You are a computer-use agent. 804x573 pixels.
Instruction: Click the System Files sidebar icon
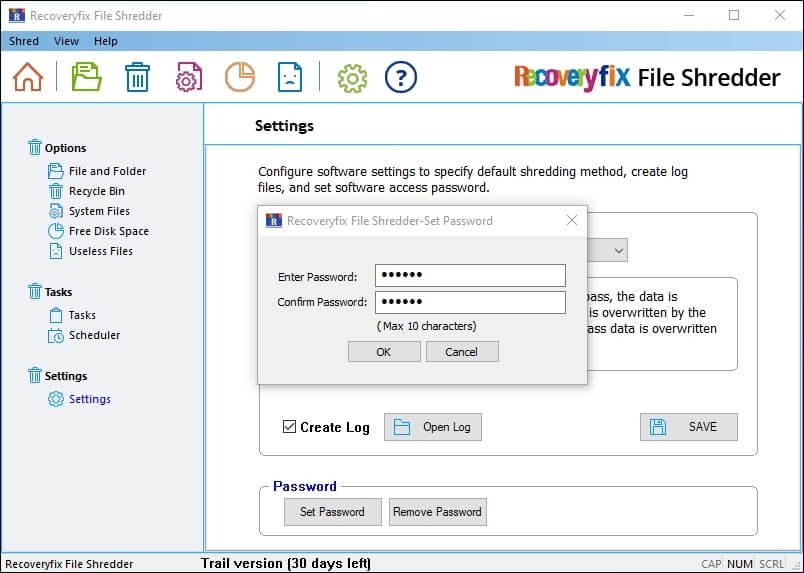point(55,211)
